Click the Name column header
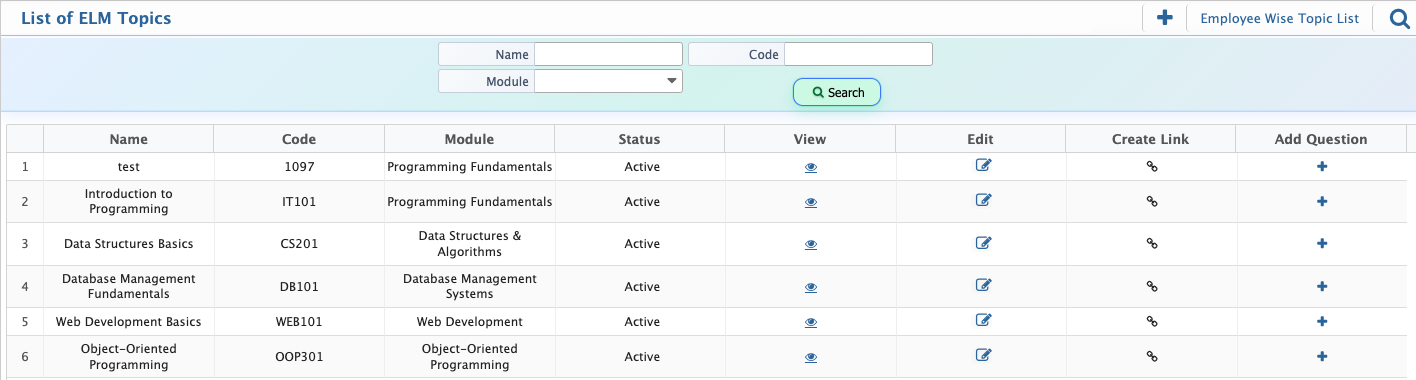1416x380 pixels. (129, 139)
